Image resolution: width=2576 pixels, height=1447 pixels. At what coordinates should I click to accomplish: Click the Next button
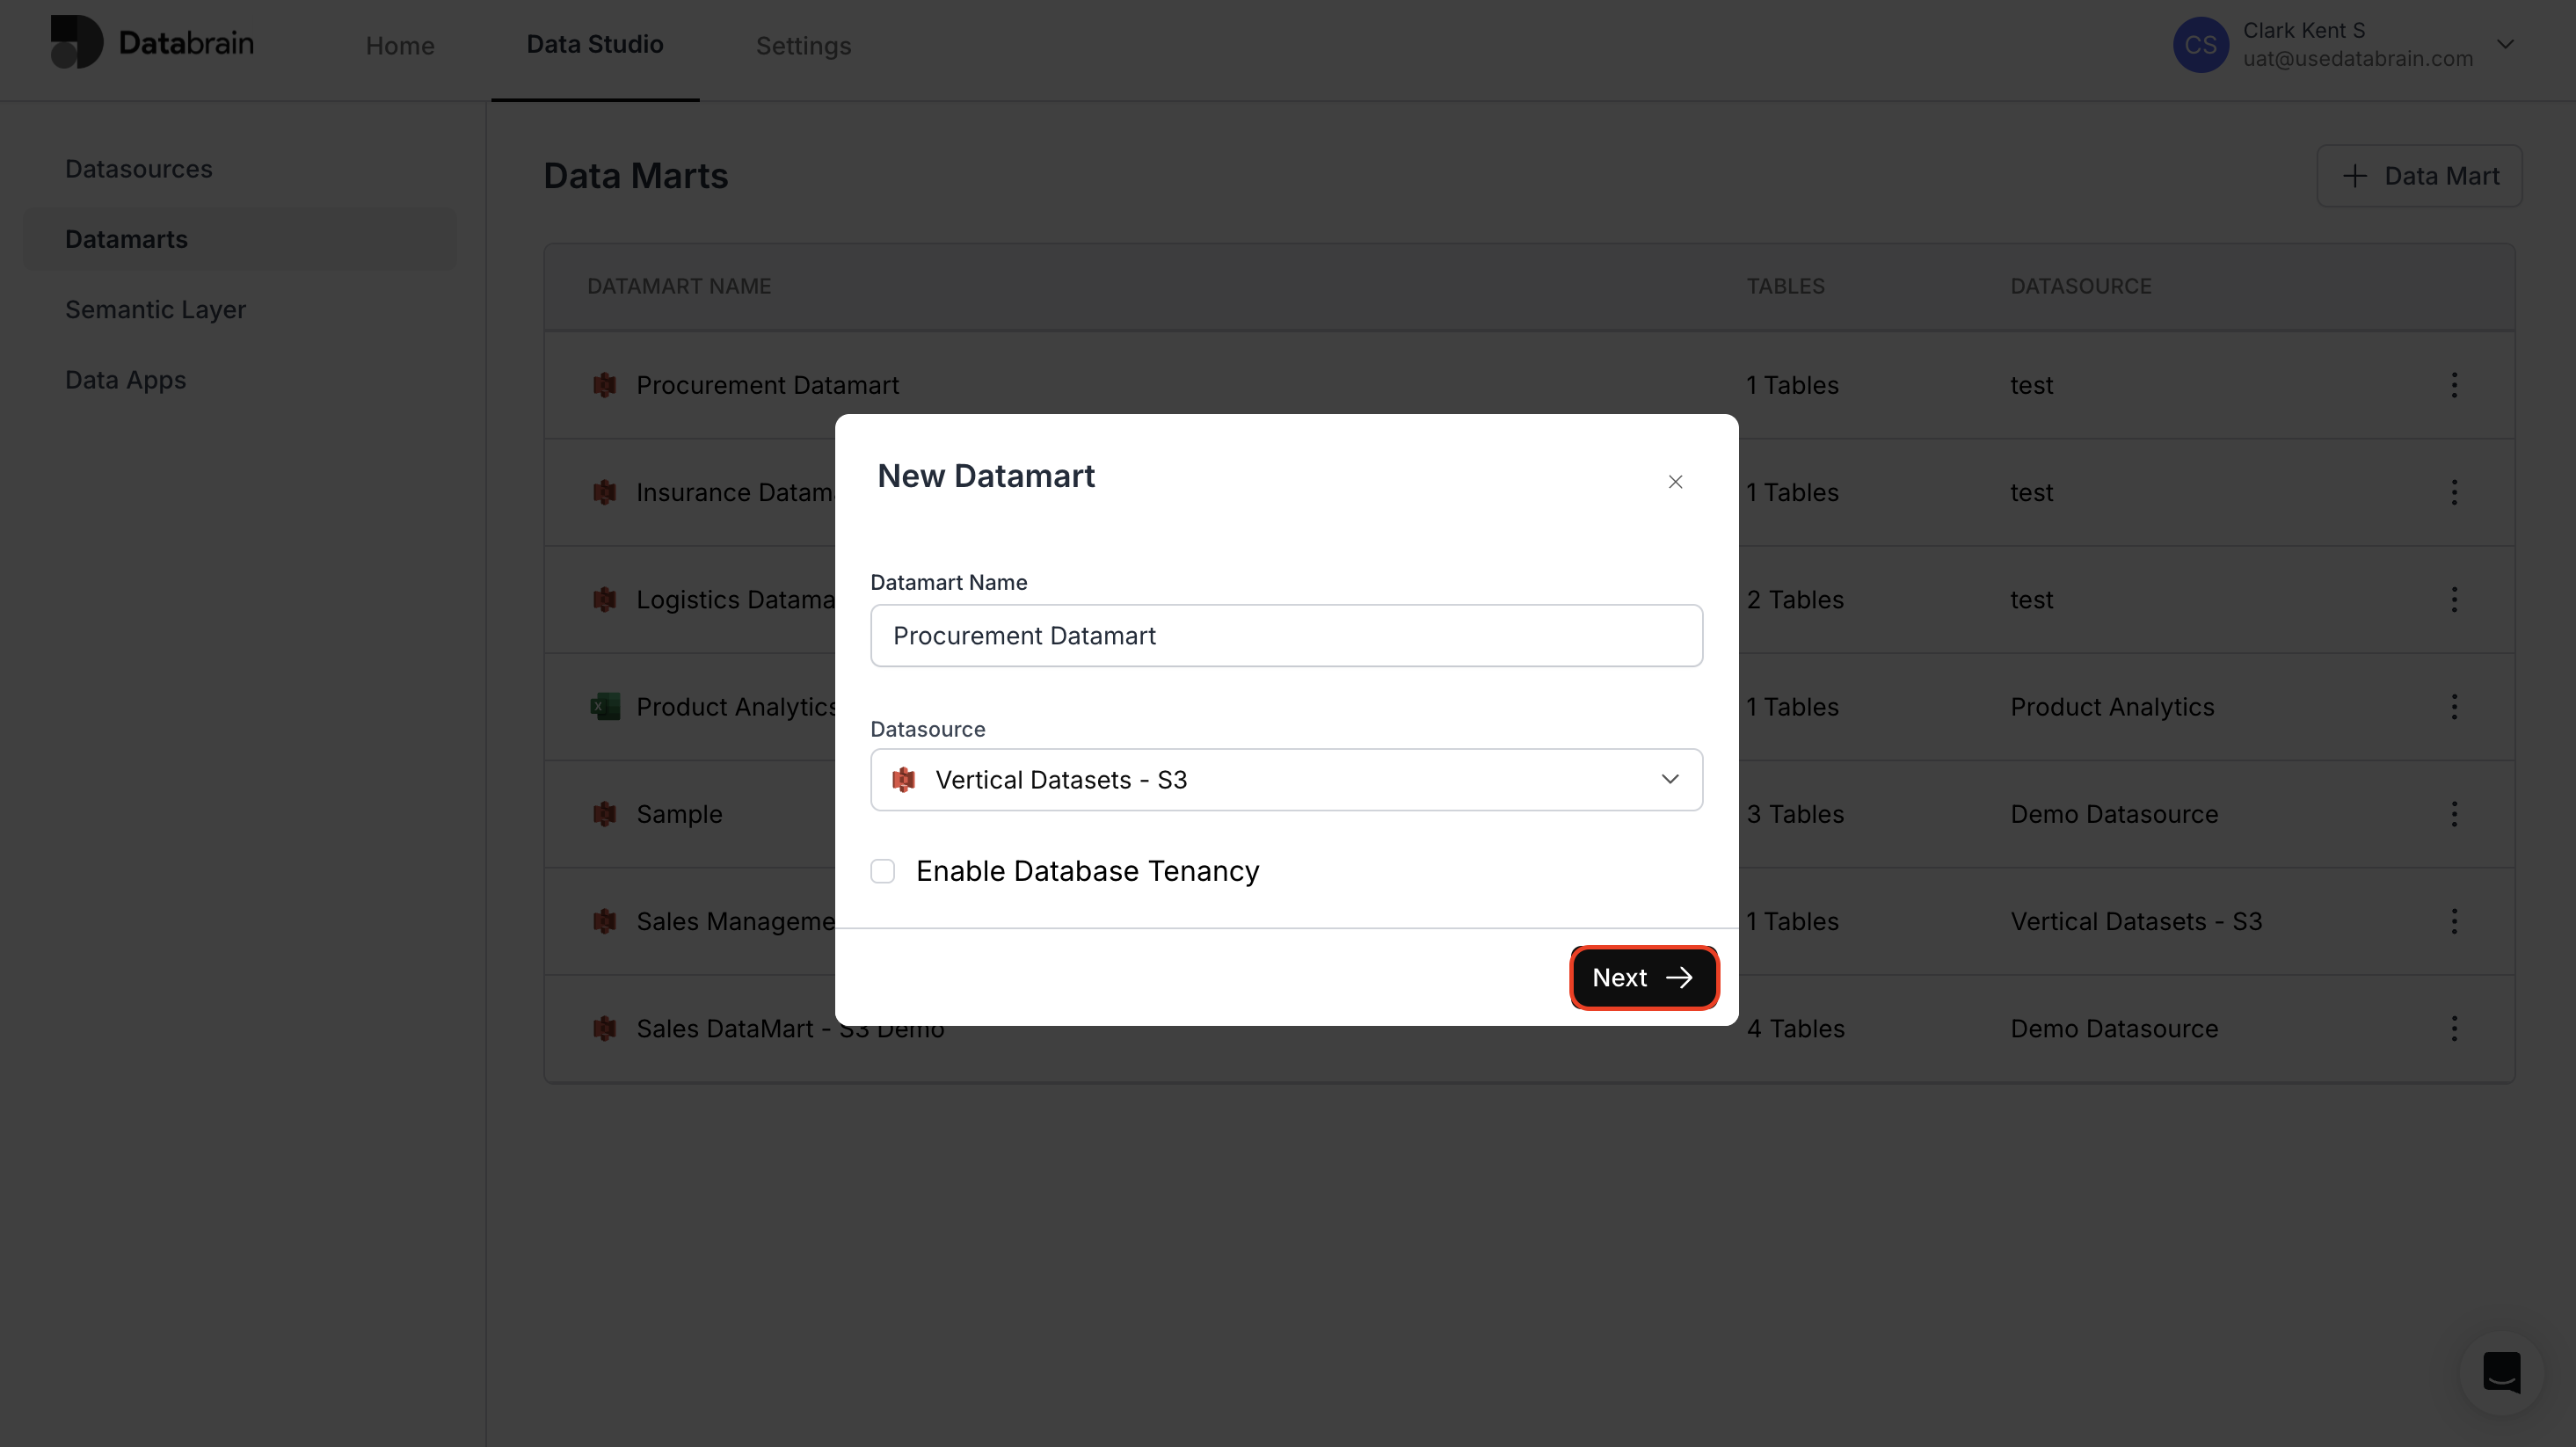point(1643,977)
